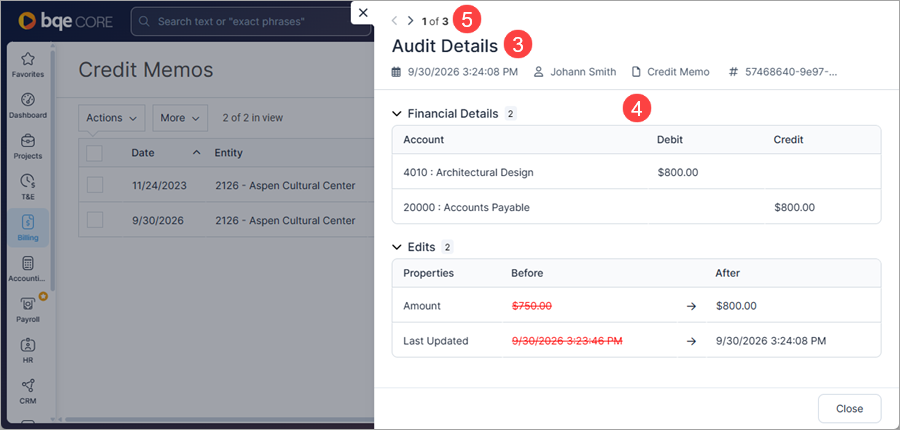Check the 9/30/2026 credit memo row
Viewport: 900px width, 430px height.
point(95,220)
